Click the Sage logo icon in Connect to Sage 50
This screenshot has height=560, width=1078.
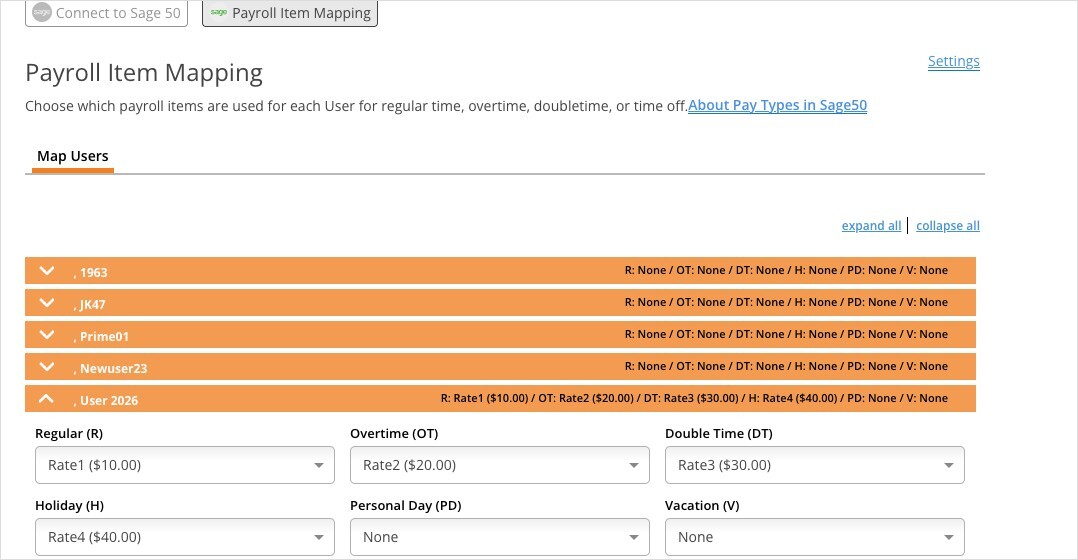coord(42,12)
